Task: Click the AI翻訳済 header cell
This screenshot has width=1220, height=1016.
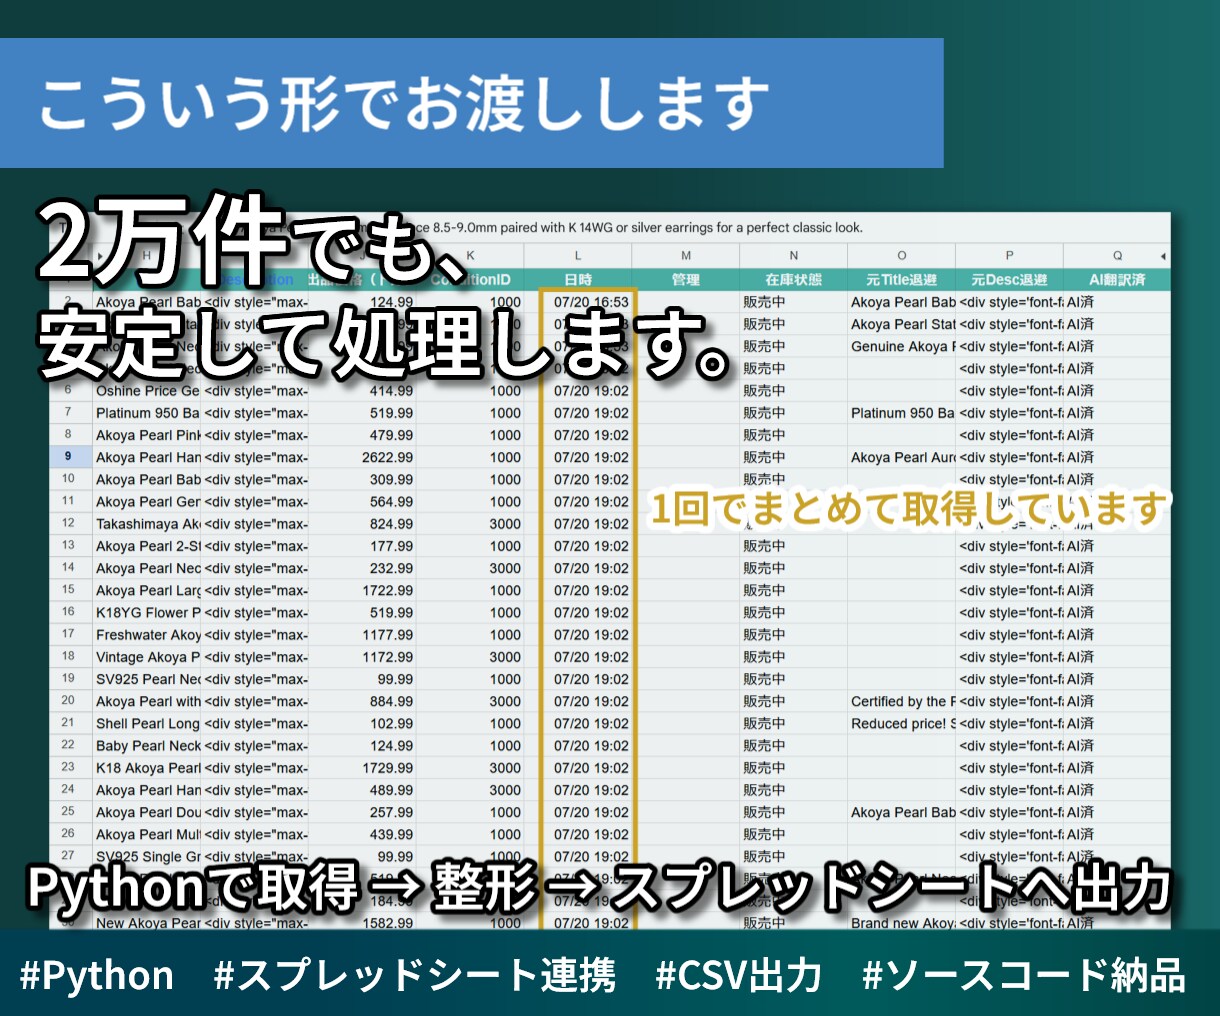Action: pos(1117,280)
